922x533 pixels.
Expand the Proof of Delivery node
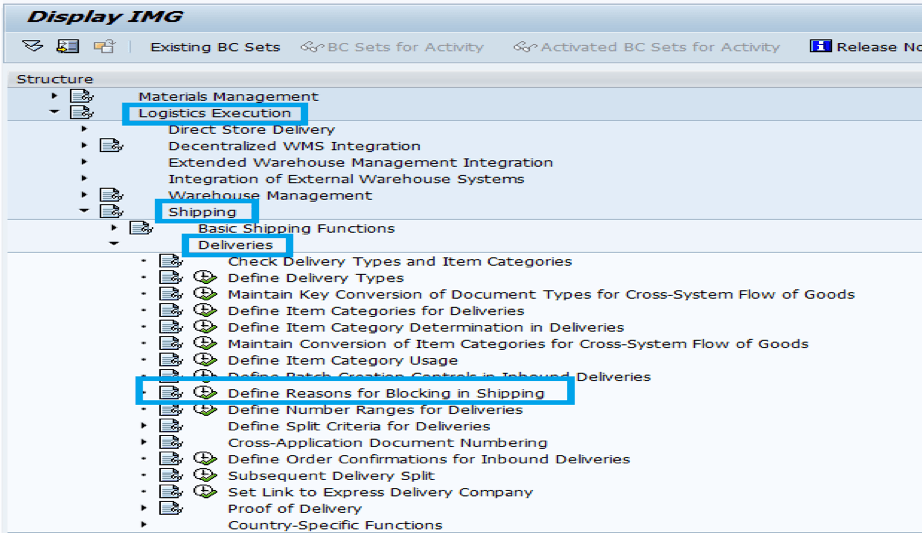[x=144, y=507]
